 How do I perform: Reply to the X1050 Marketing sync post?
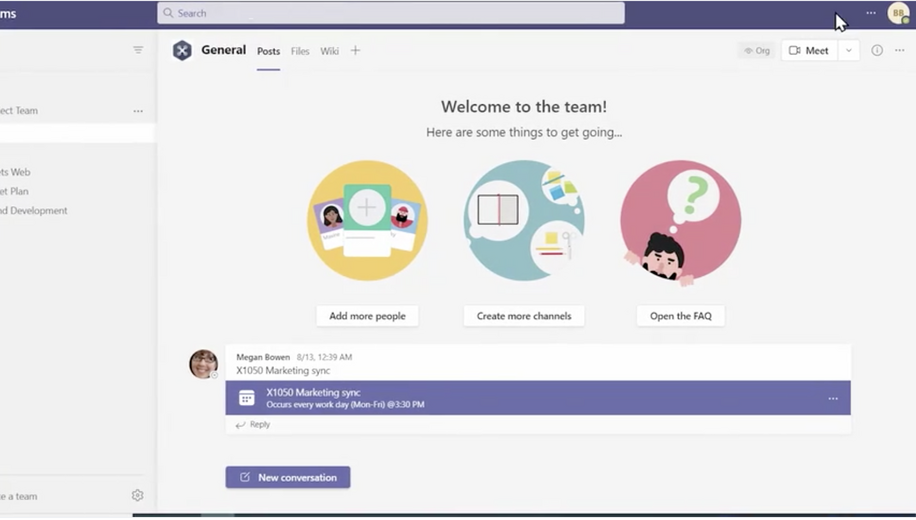253,425
